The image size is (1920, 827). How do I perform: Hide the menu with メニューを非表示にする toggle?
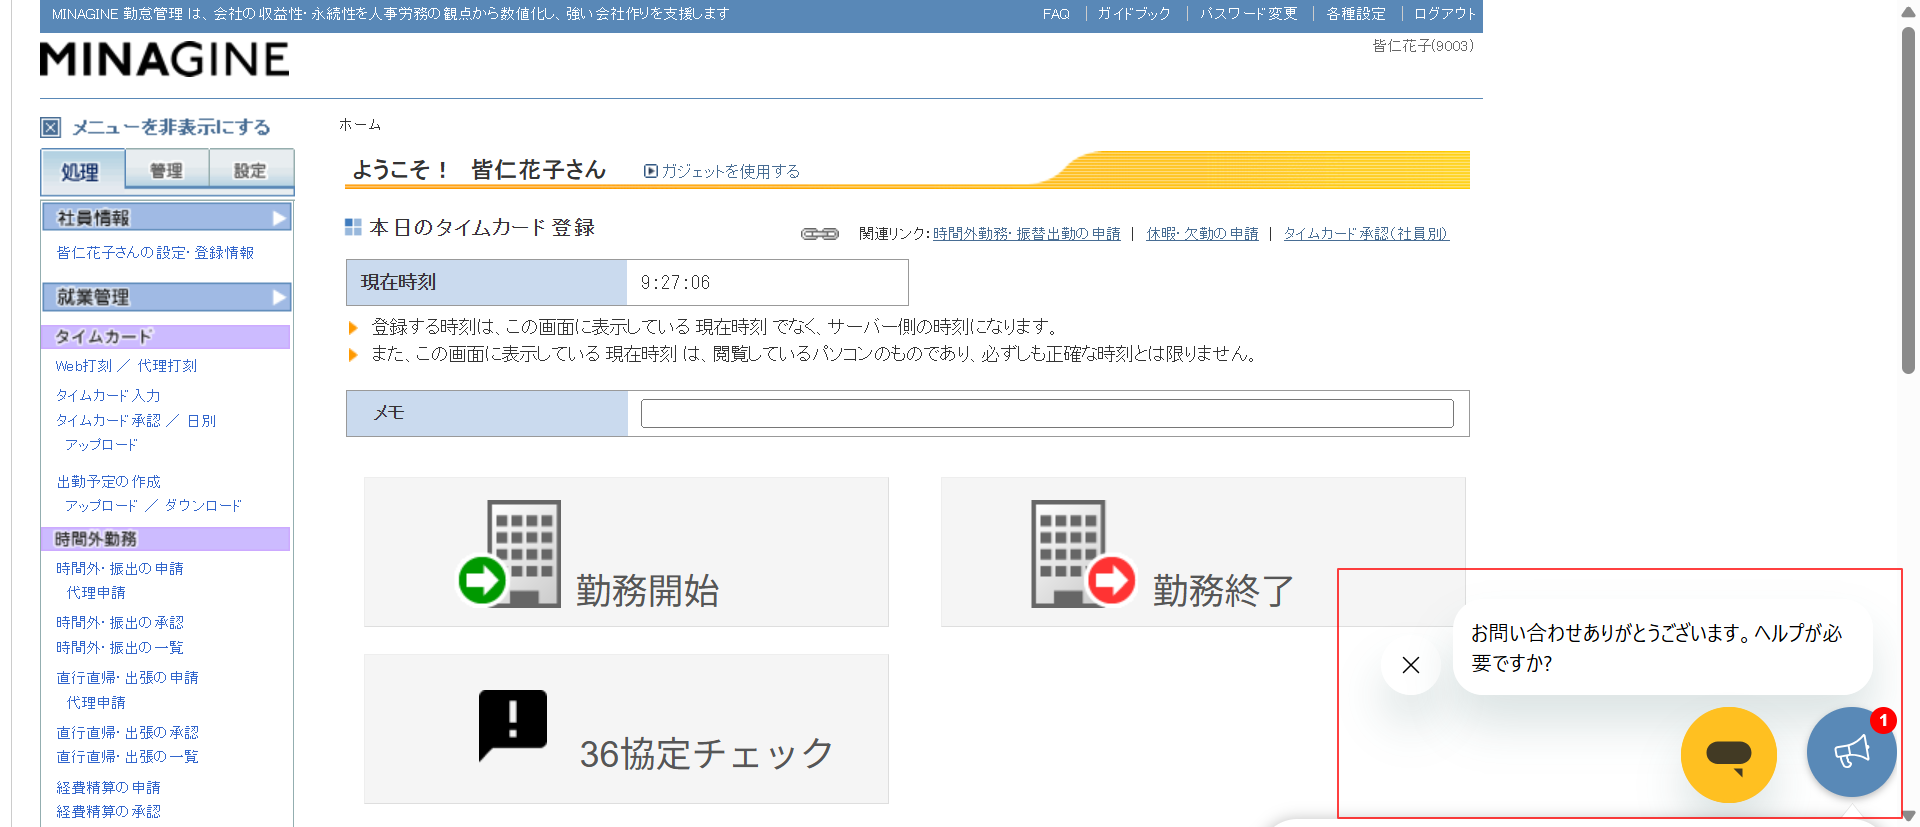pos(52,128)
